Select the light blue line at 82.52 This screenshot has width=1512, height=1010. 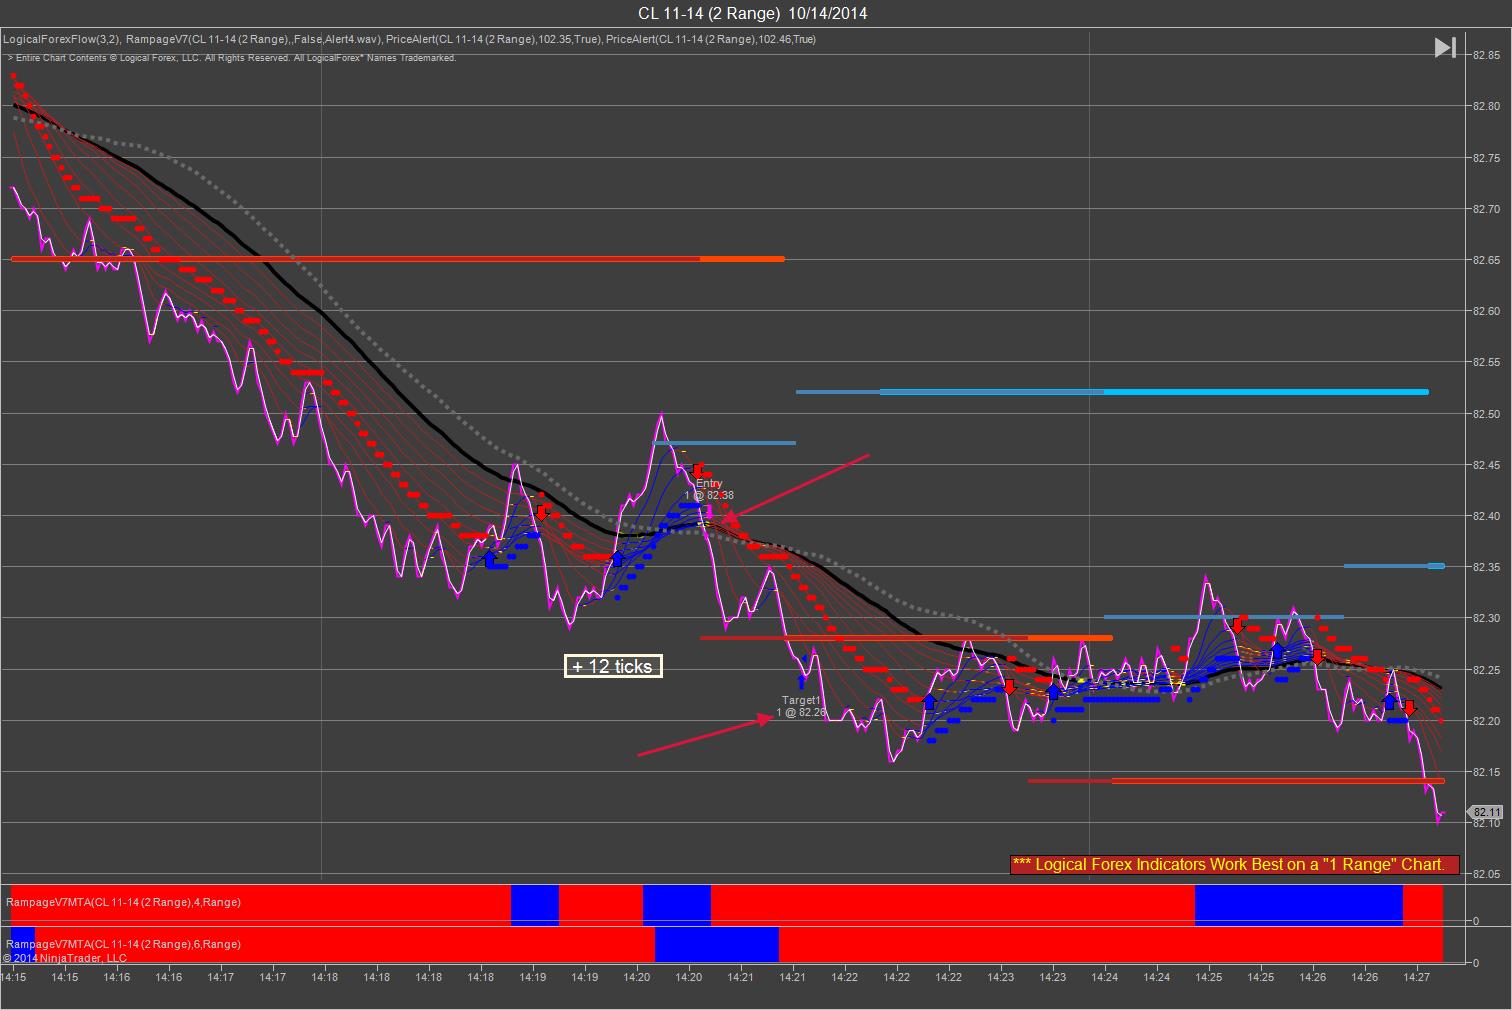(x=1112, y=392)
